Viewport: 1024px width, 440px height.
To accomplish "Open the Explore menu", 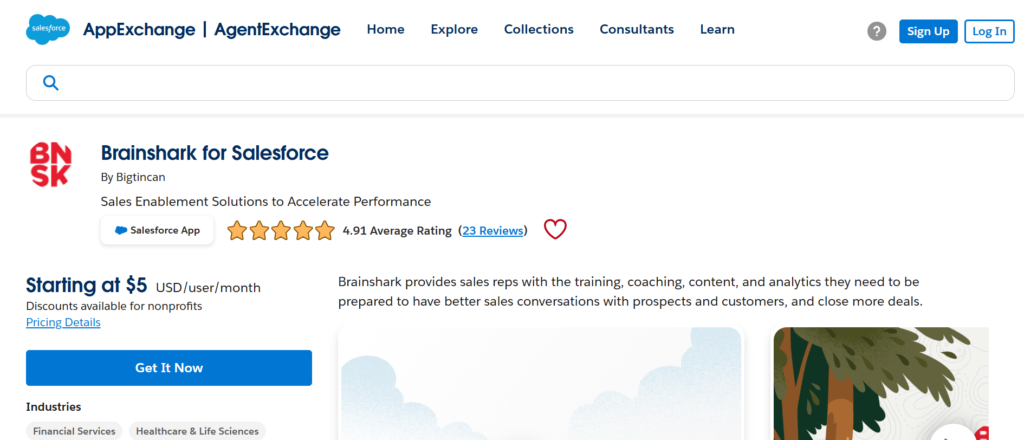I will click(454, 29).
